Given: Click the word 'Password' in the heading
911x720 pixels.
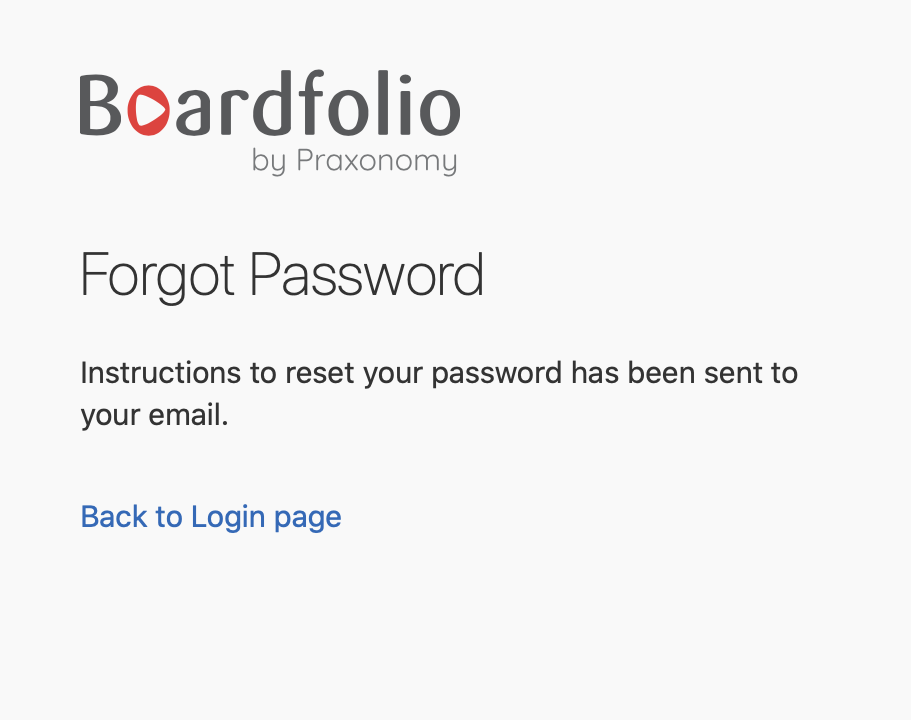Looking at the screenshot, I should 367,274.
